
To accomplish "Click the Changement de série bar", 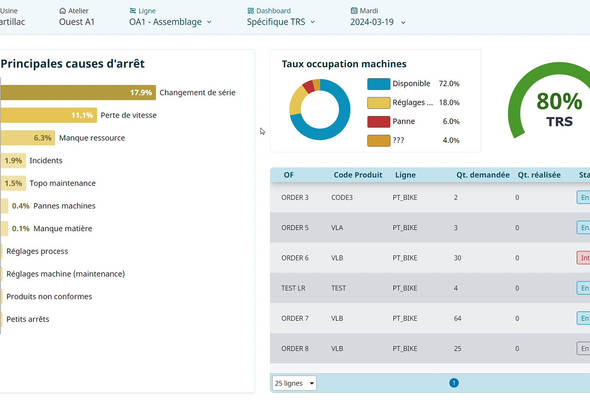I will pos(78,93).
